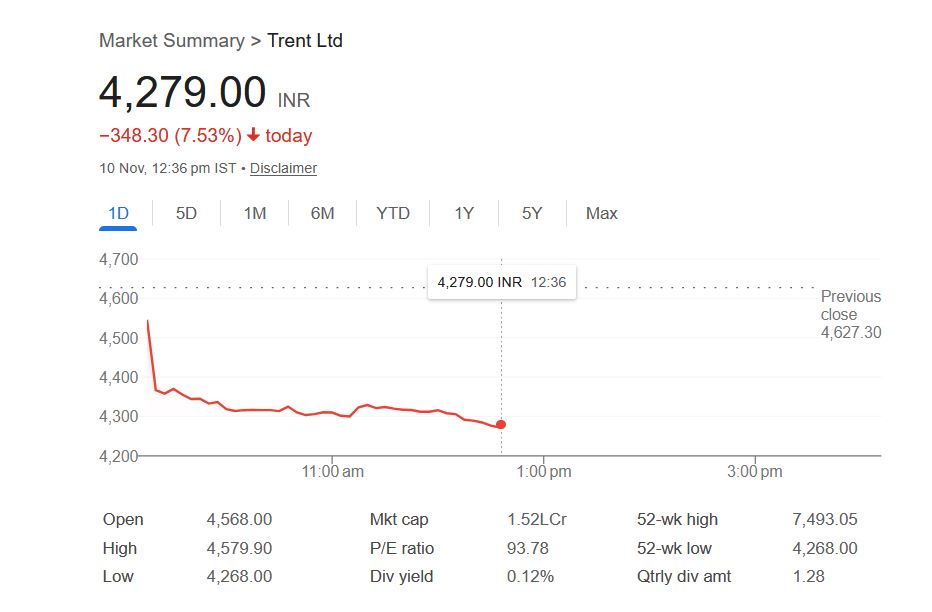Click the Trent Ltd title text
The height and width of the screenshot is (612, 932).
tap(305, 41)
